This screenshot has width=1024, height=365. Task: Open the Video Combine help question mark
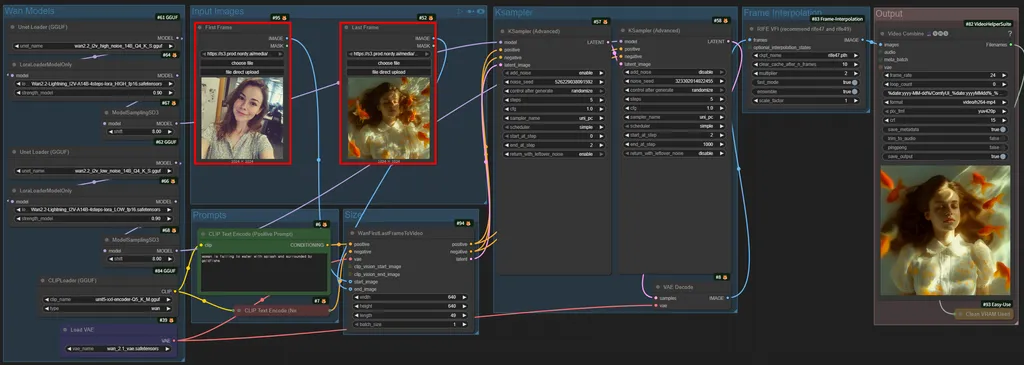pyautogui.click(x=1010, y=34)
